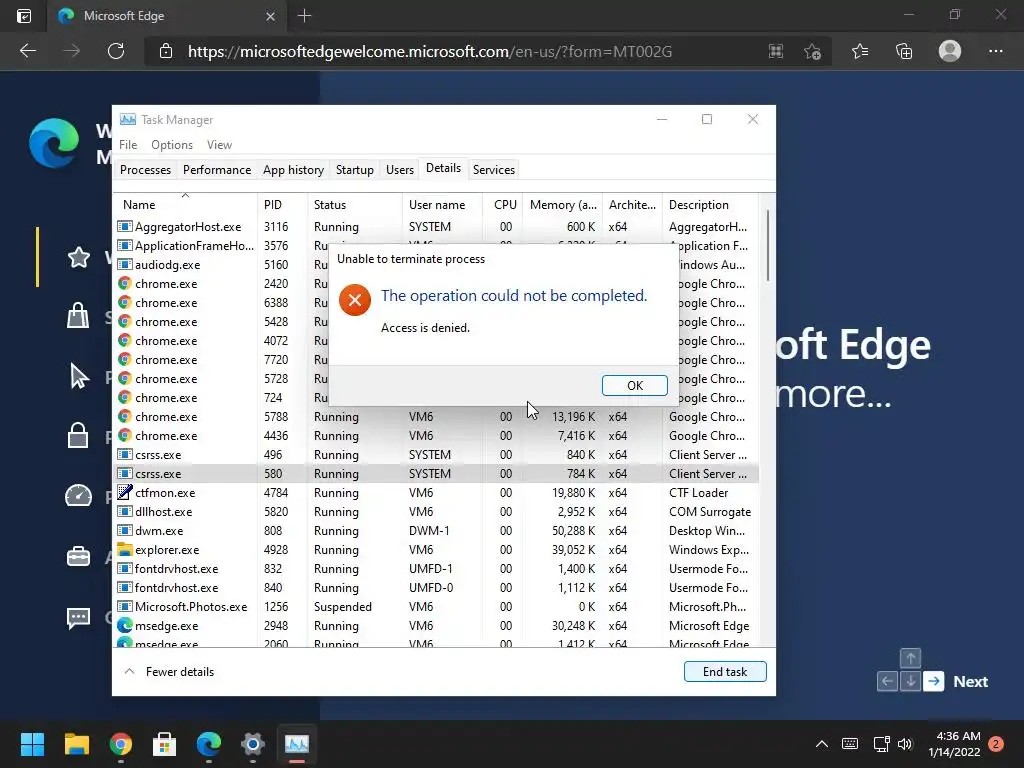Screen dimensions: 1024x768
Task: Select the Details tab
Action: point(443,168)
